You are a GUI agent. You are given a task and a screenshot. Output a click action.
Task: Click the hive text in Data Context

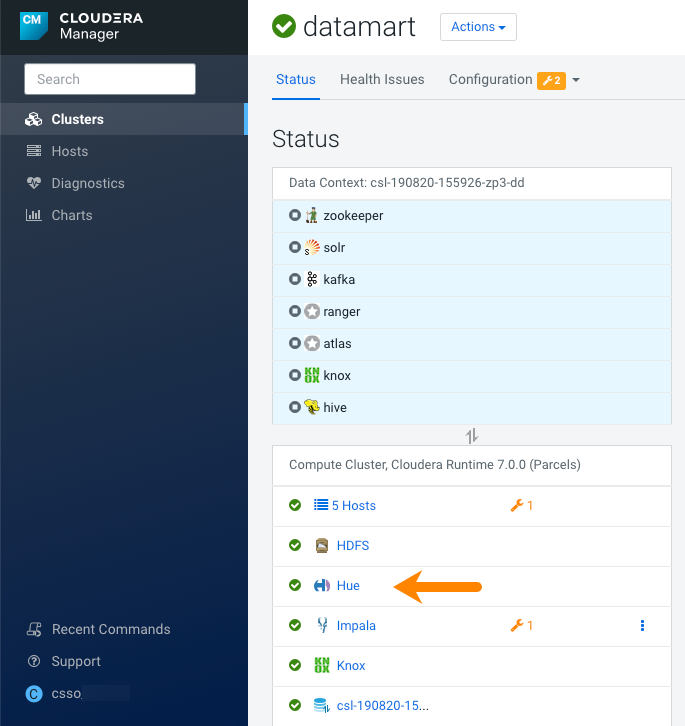click(335, 407)
